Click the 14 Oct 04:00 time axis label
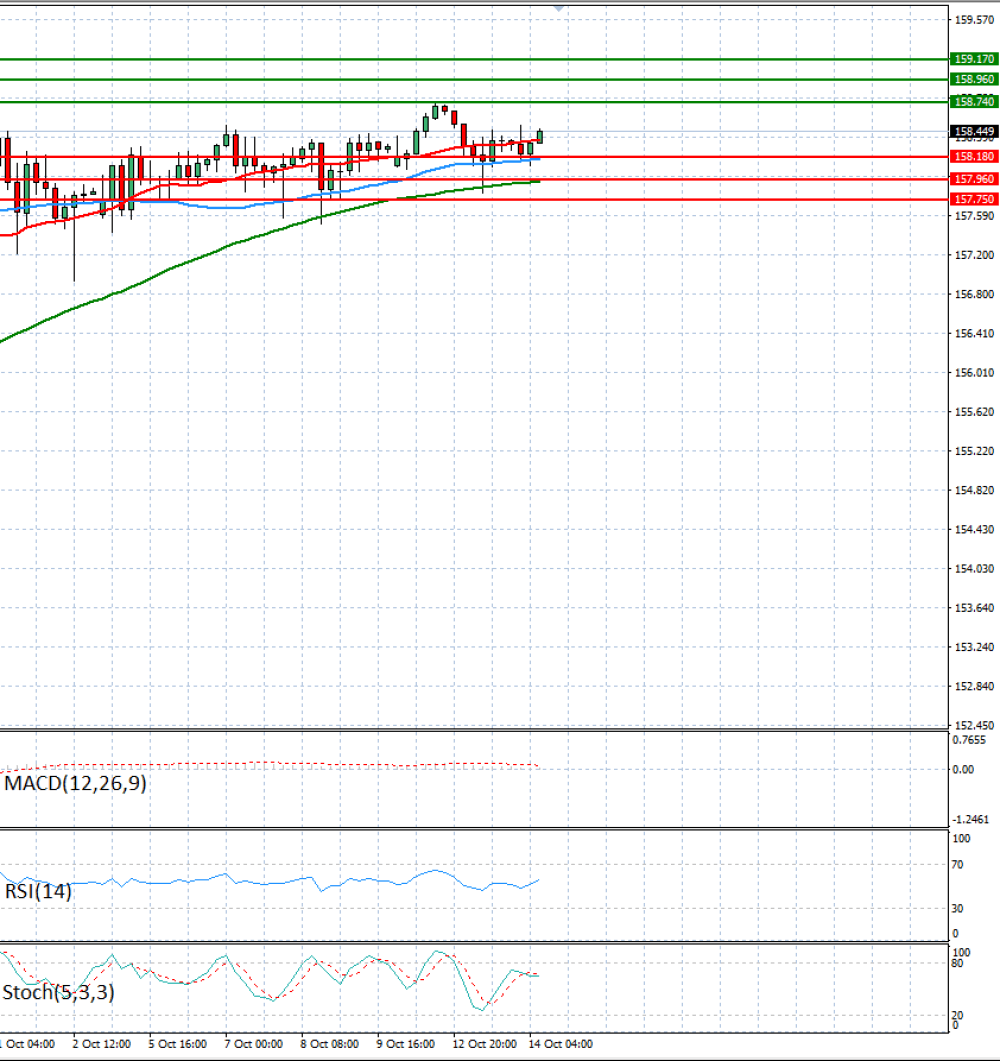 (560, 1044)
